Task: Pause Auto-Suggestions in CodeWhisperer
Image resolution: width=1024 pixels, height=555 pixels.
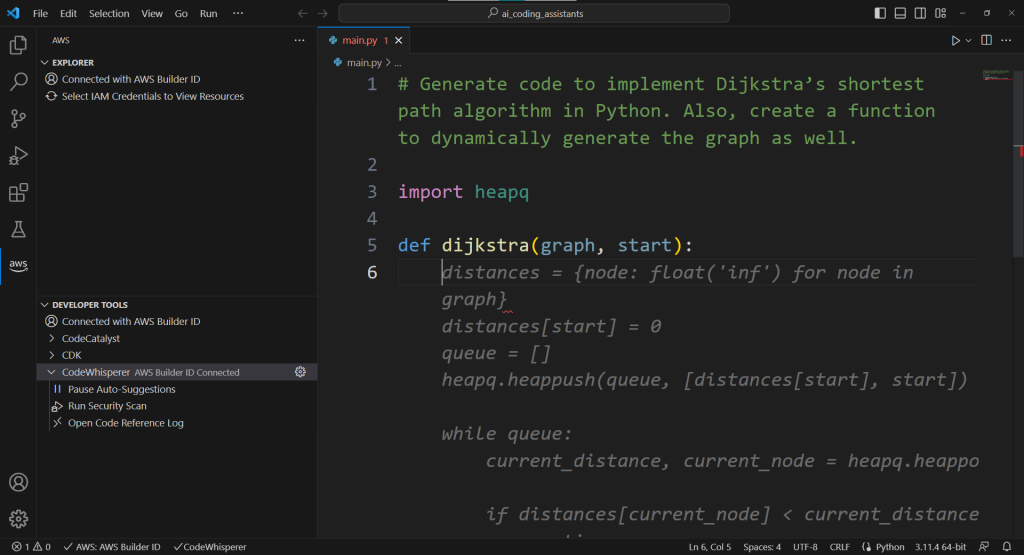Action: (x=121, y=389)
